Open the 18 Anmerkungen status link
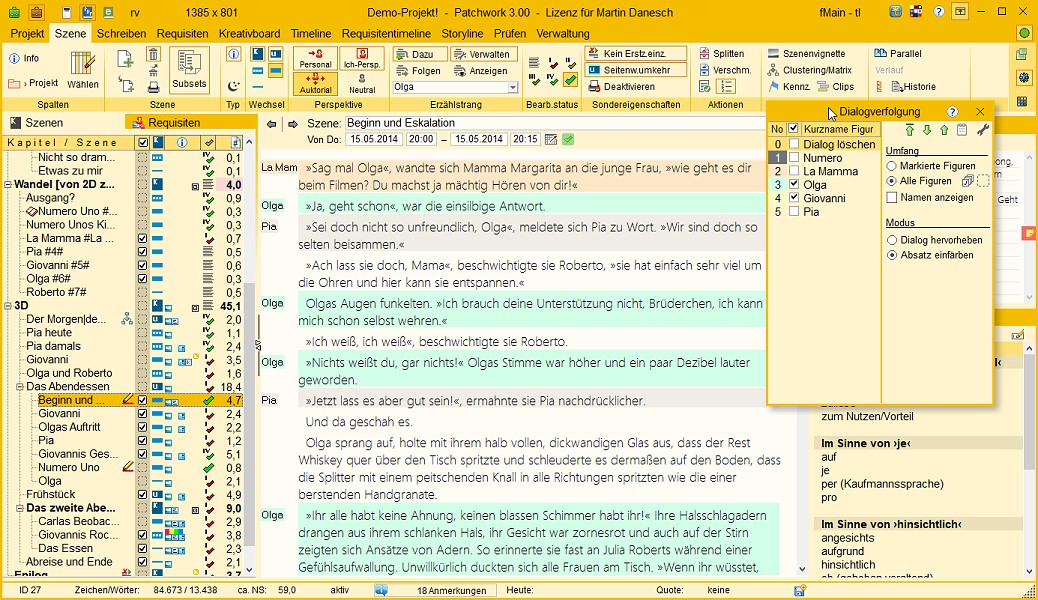The image size is (1038, 600). pyautogui.click(x=451, y=591)
